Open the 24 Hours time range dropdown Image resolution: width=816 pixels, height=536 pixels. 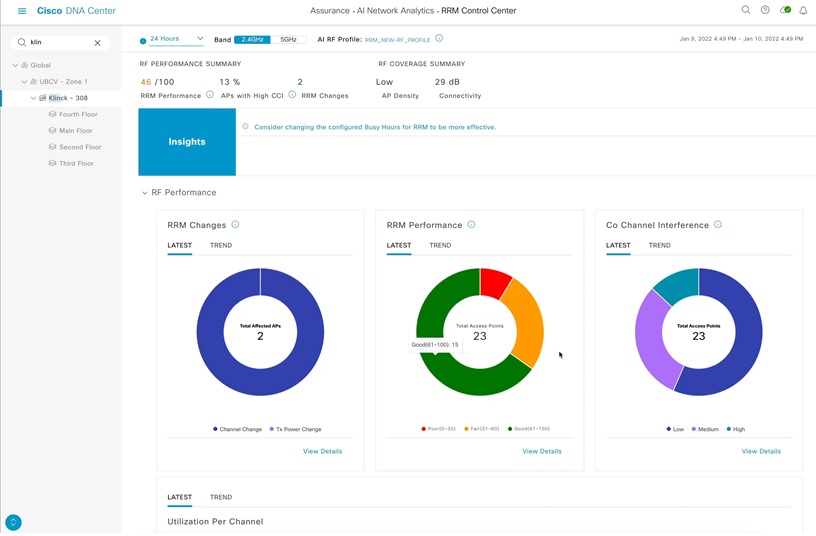point(176,39)
